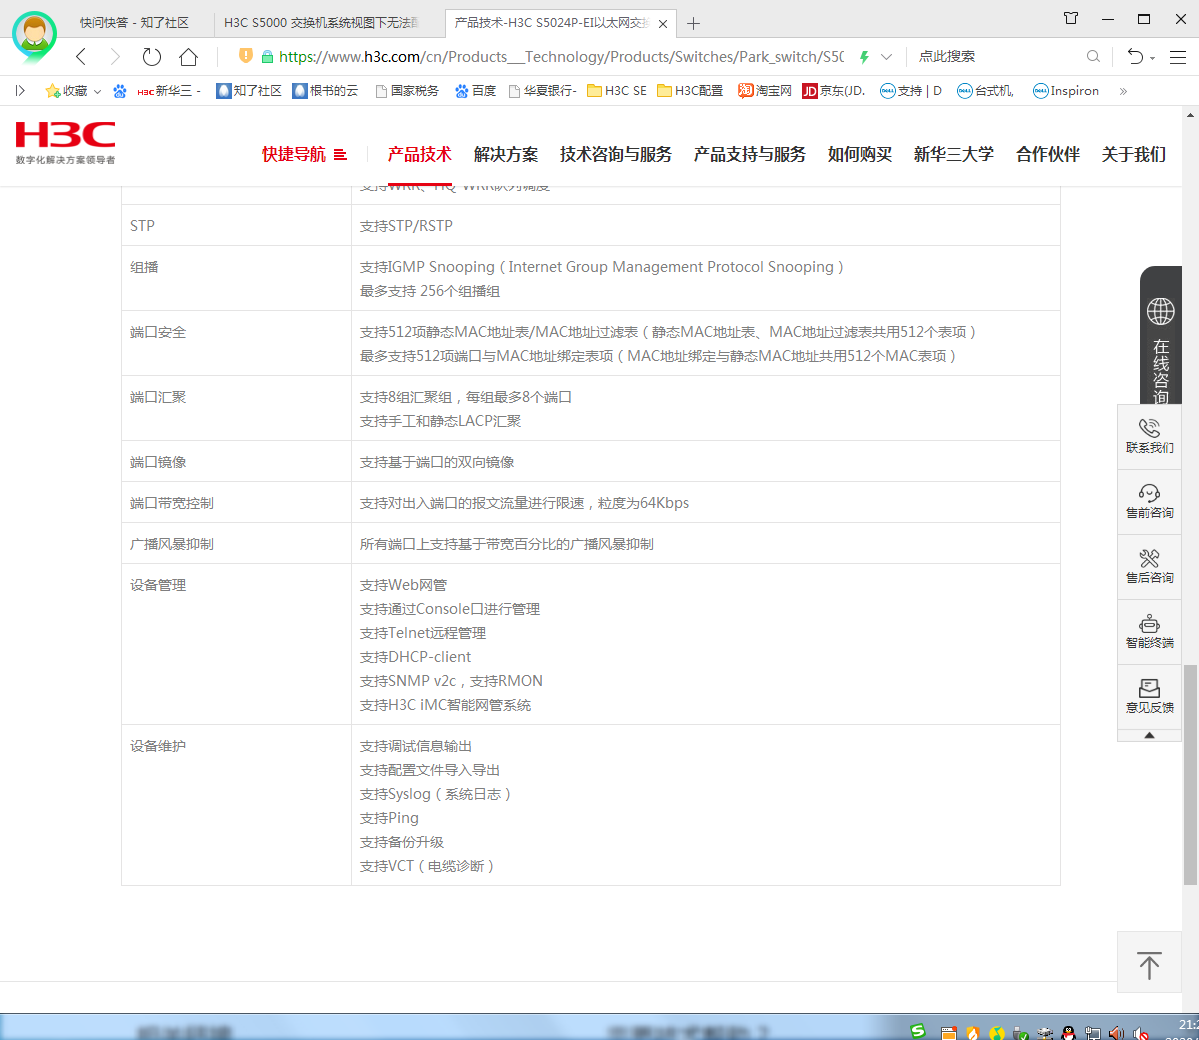Open the 快捷导航 quick navigation menu
Screen dimensions: 1199x1040
tap(304, 154)
